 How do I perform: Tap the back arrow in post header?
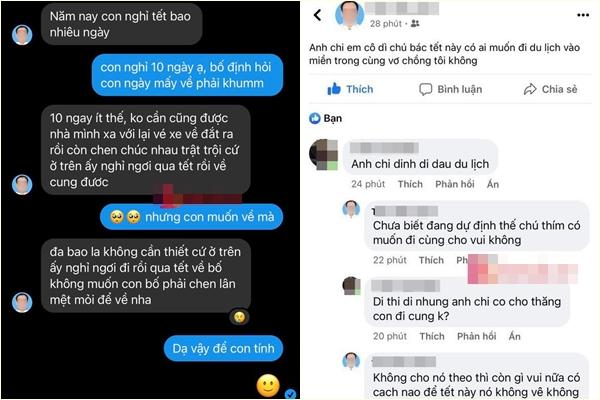317,15
